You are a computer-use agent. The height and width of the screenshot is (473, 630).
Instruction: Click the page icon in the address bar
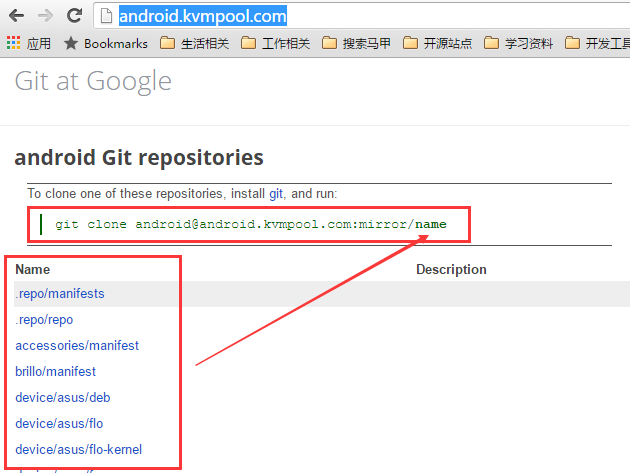coord(106,16)
